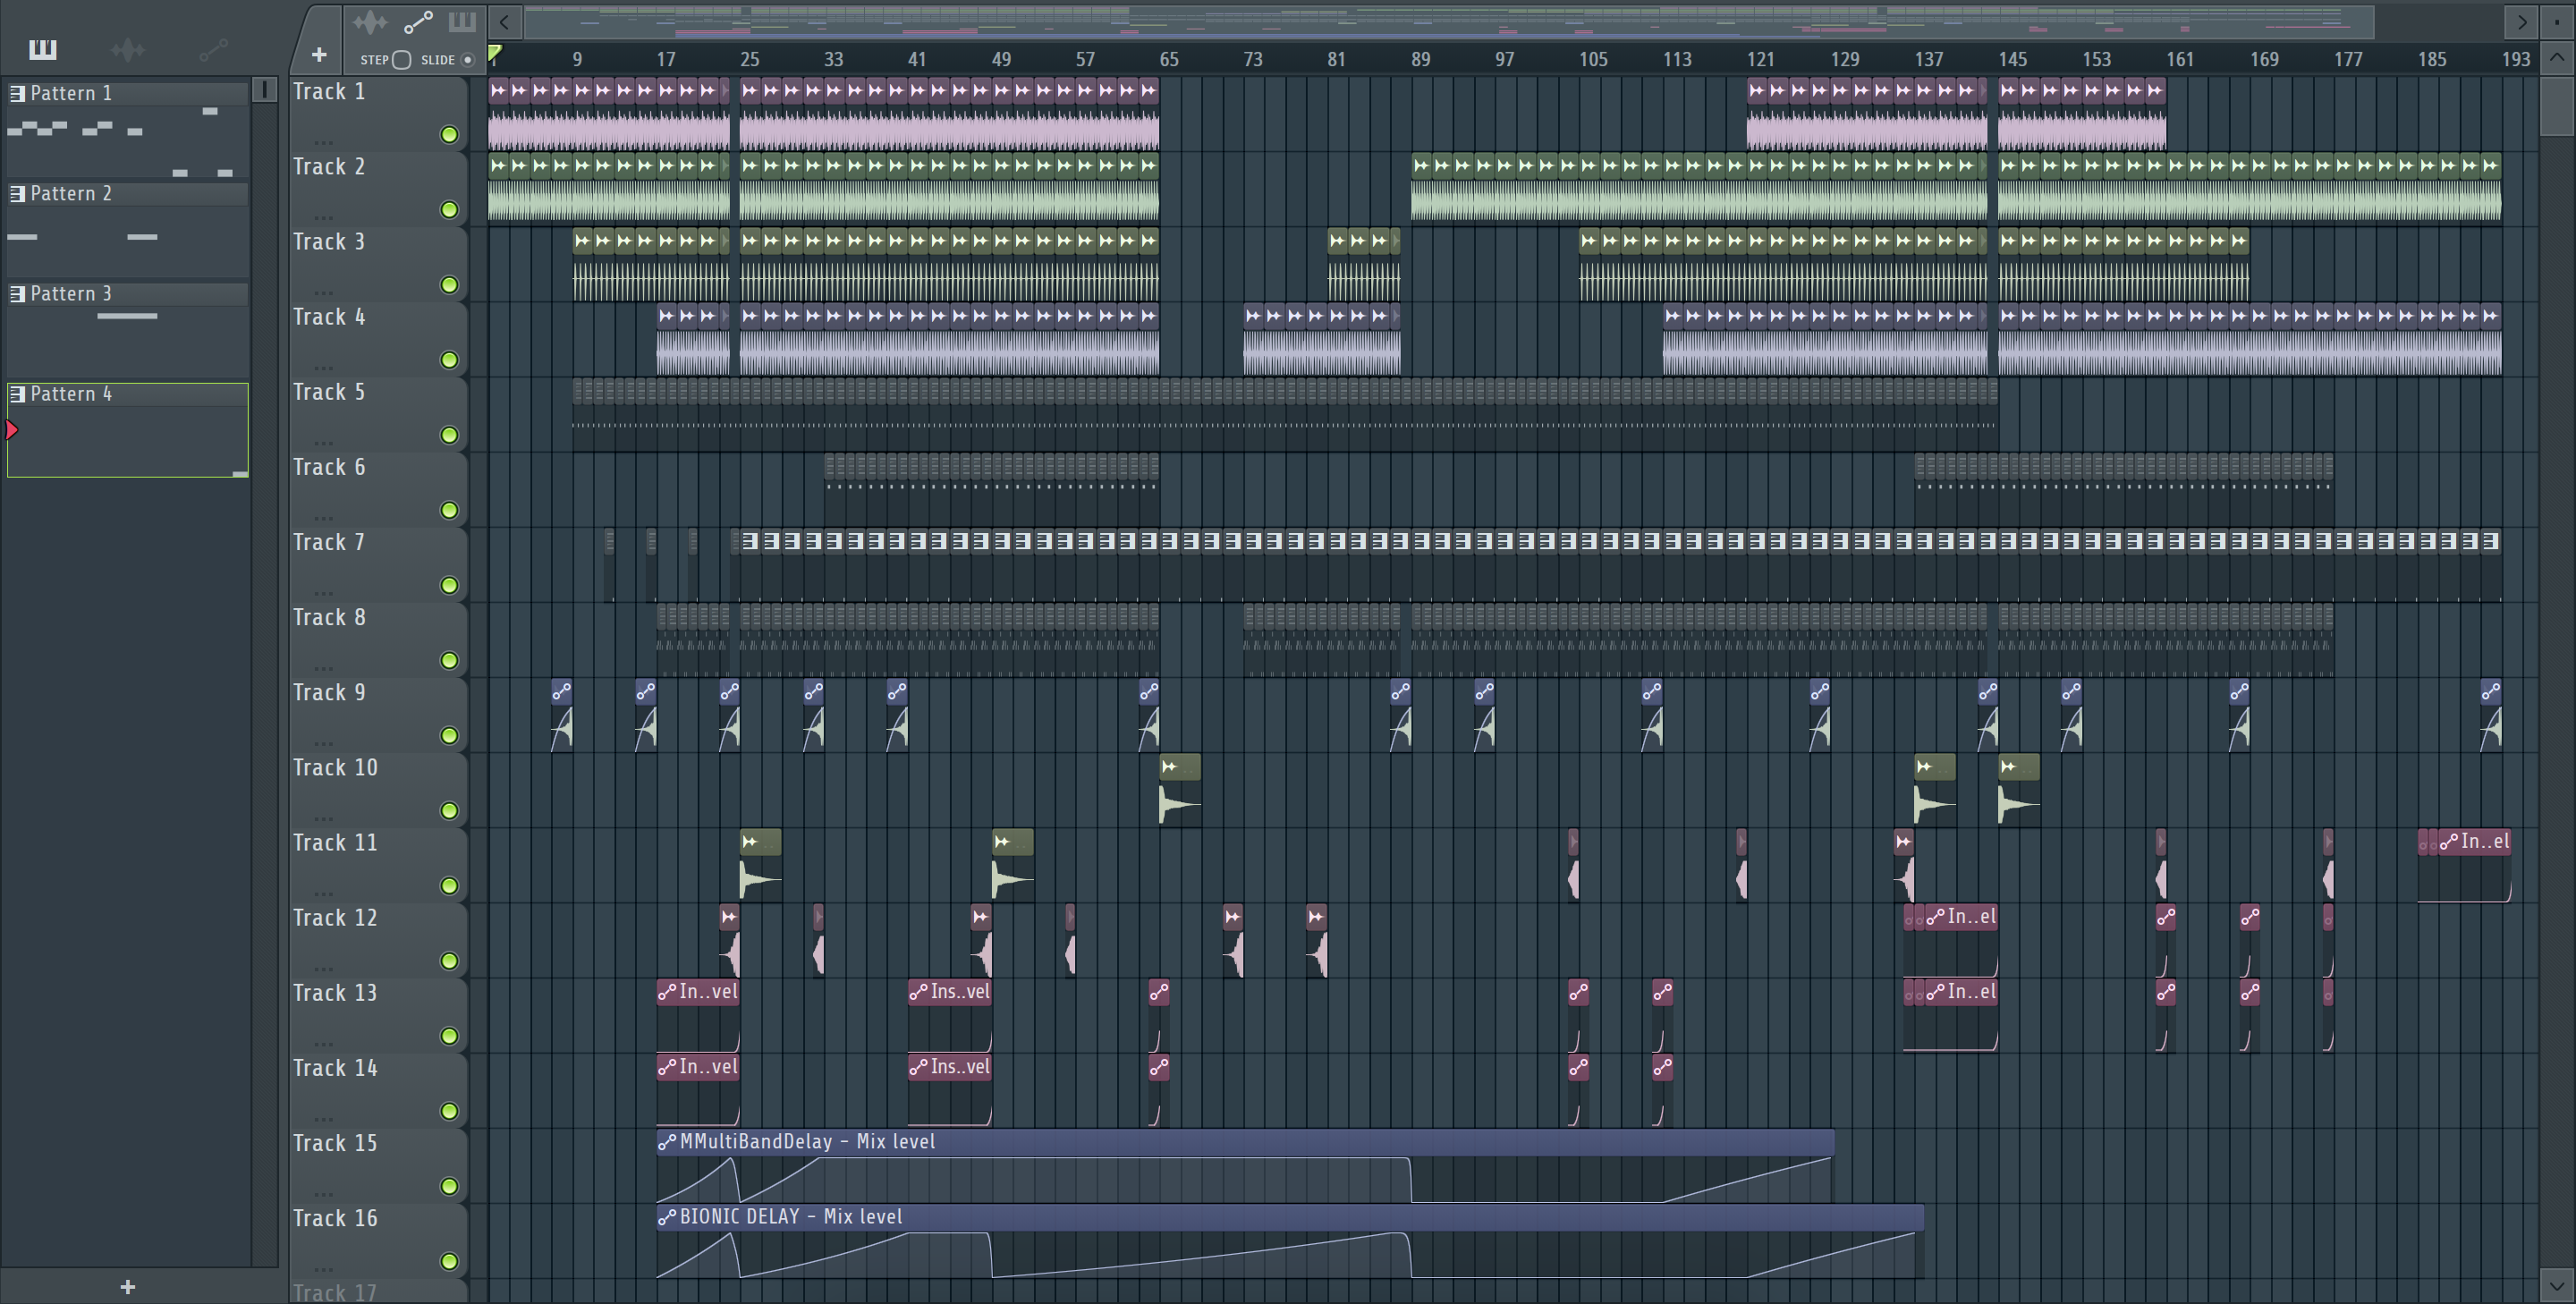Mute Track 1 with green LED
The height and width of the screenshot is (1304, 2576).
pyautogui.click(x=449, y=135)
